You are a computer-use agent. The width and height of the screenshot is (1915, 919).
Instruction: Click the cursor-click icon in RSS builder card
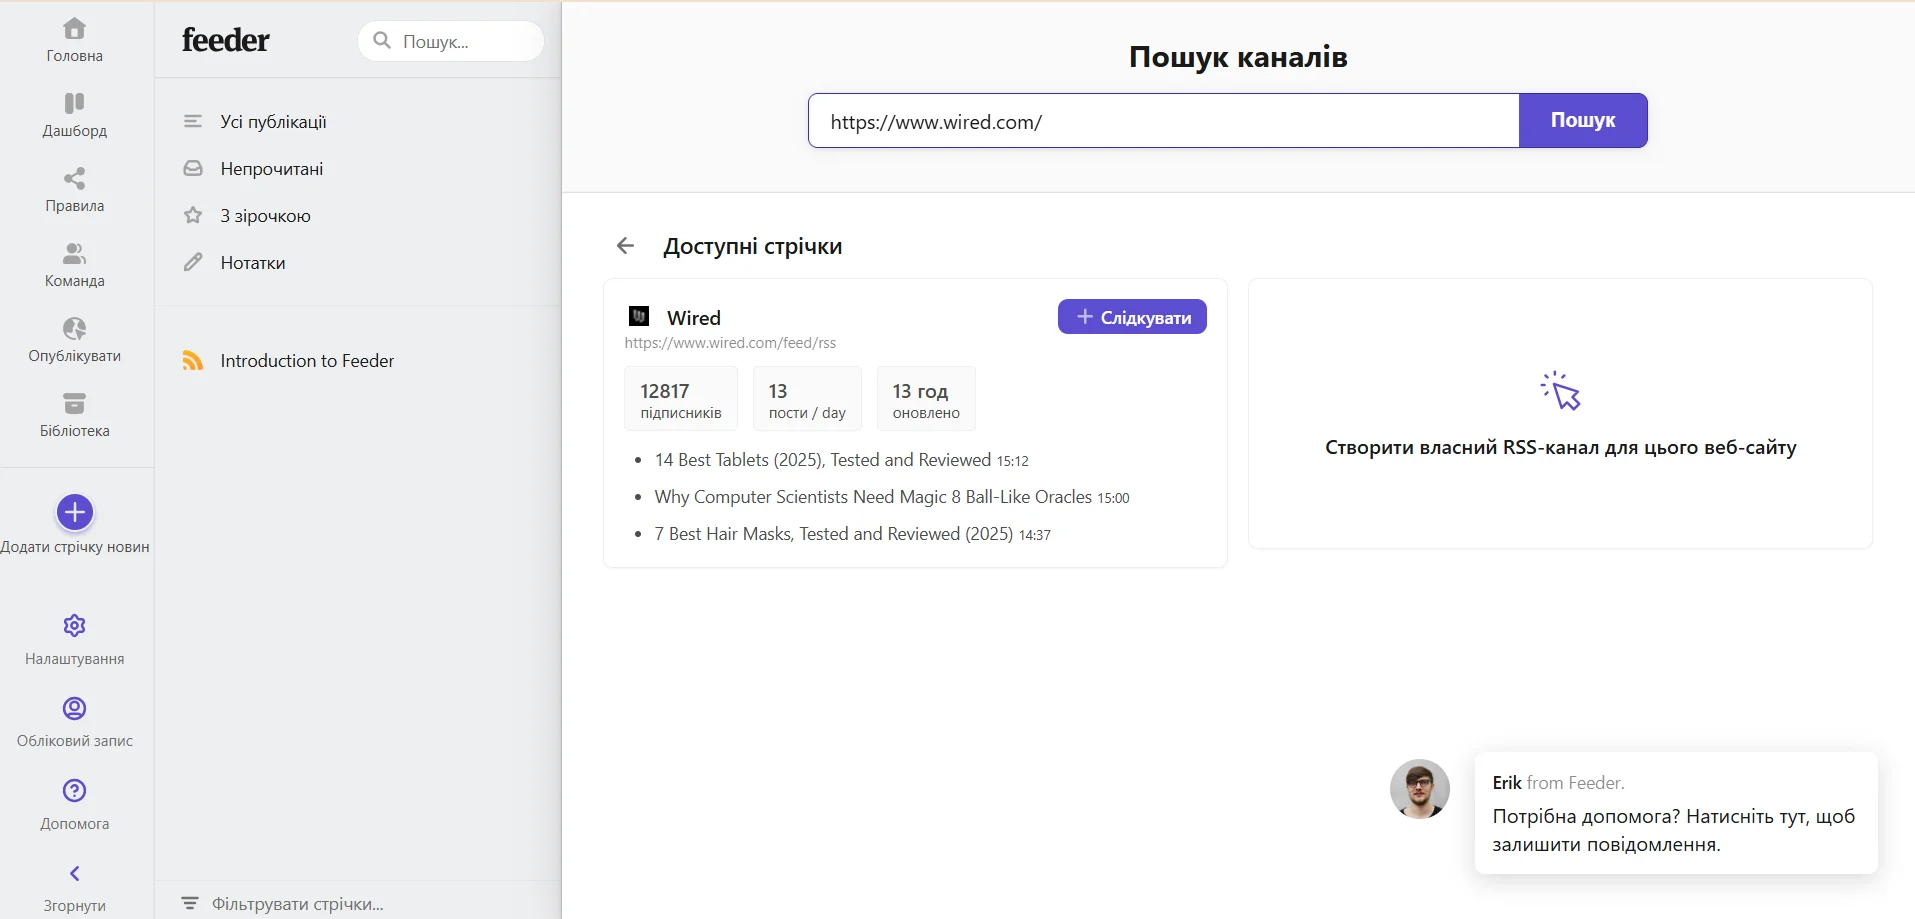click(x=1561, y=391)
